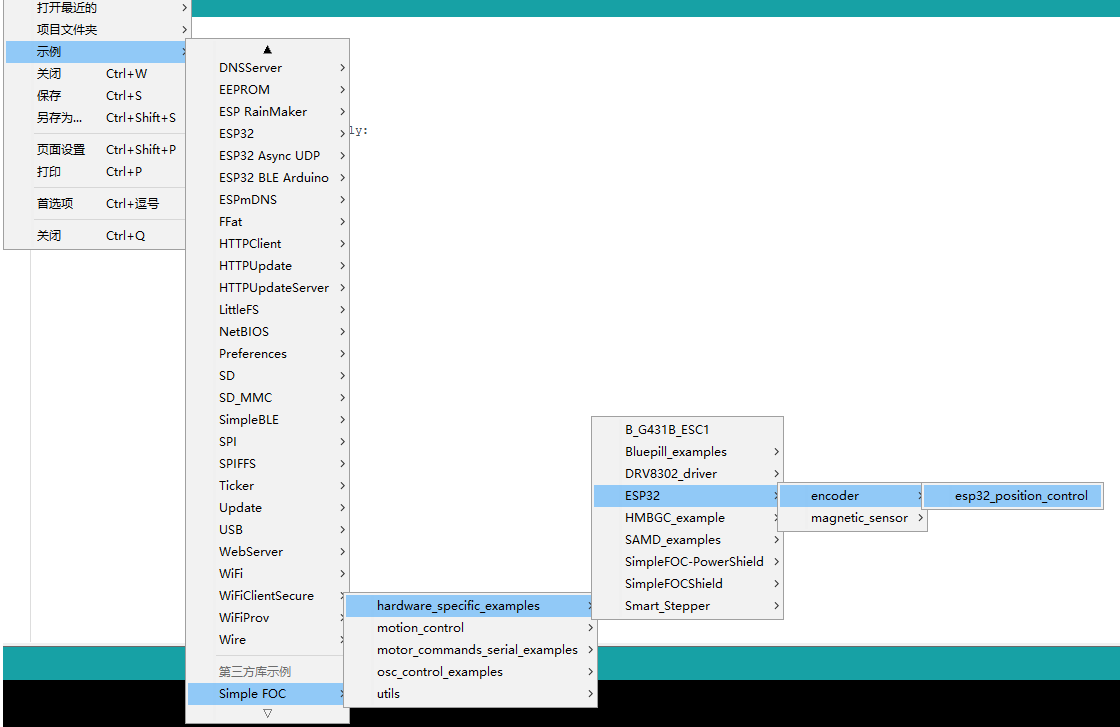Open 首选项 (Preferences) from the menu
Image resolution: width=1120 pixels, height=727 pixels.
pyautogui.click(x=47, y=203)
